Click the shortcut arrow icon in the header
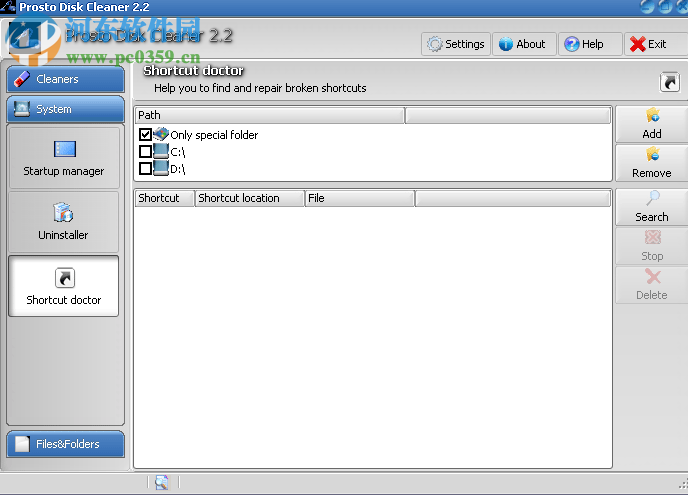This screenshot has height=497, width=688. pyautogui.click(x=670, y=82)
